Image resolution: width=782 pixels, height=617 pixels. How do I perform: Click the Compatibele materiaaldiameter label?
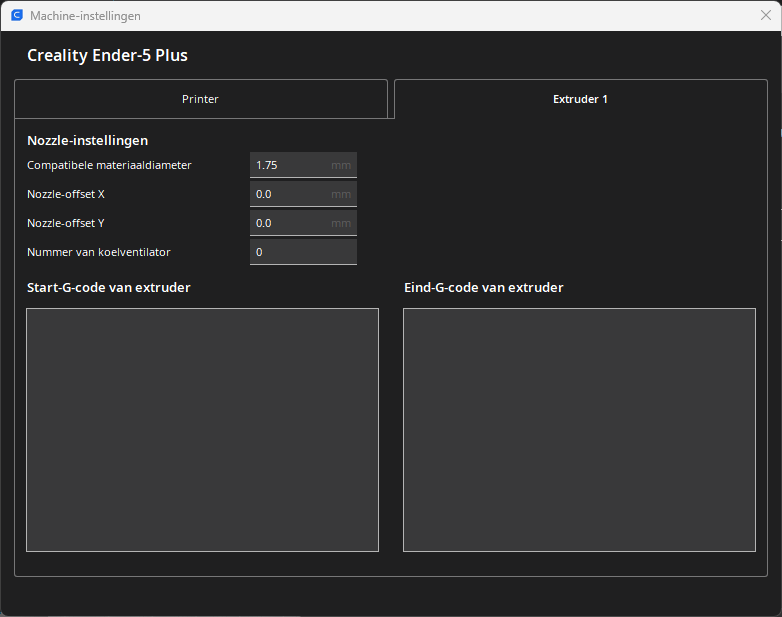coord(109,165)
